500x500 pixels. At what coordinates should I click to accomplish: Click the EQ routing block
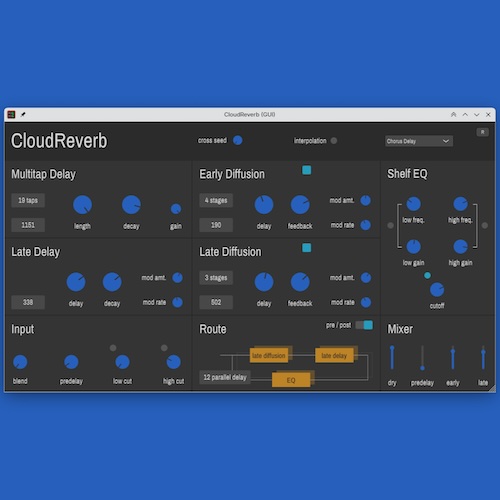(291, 380)
